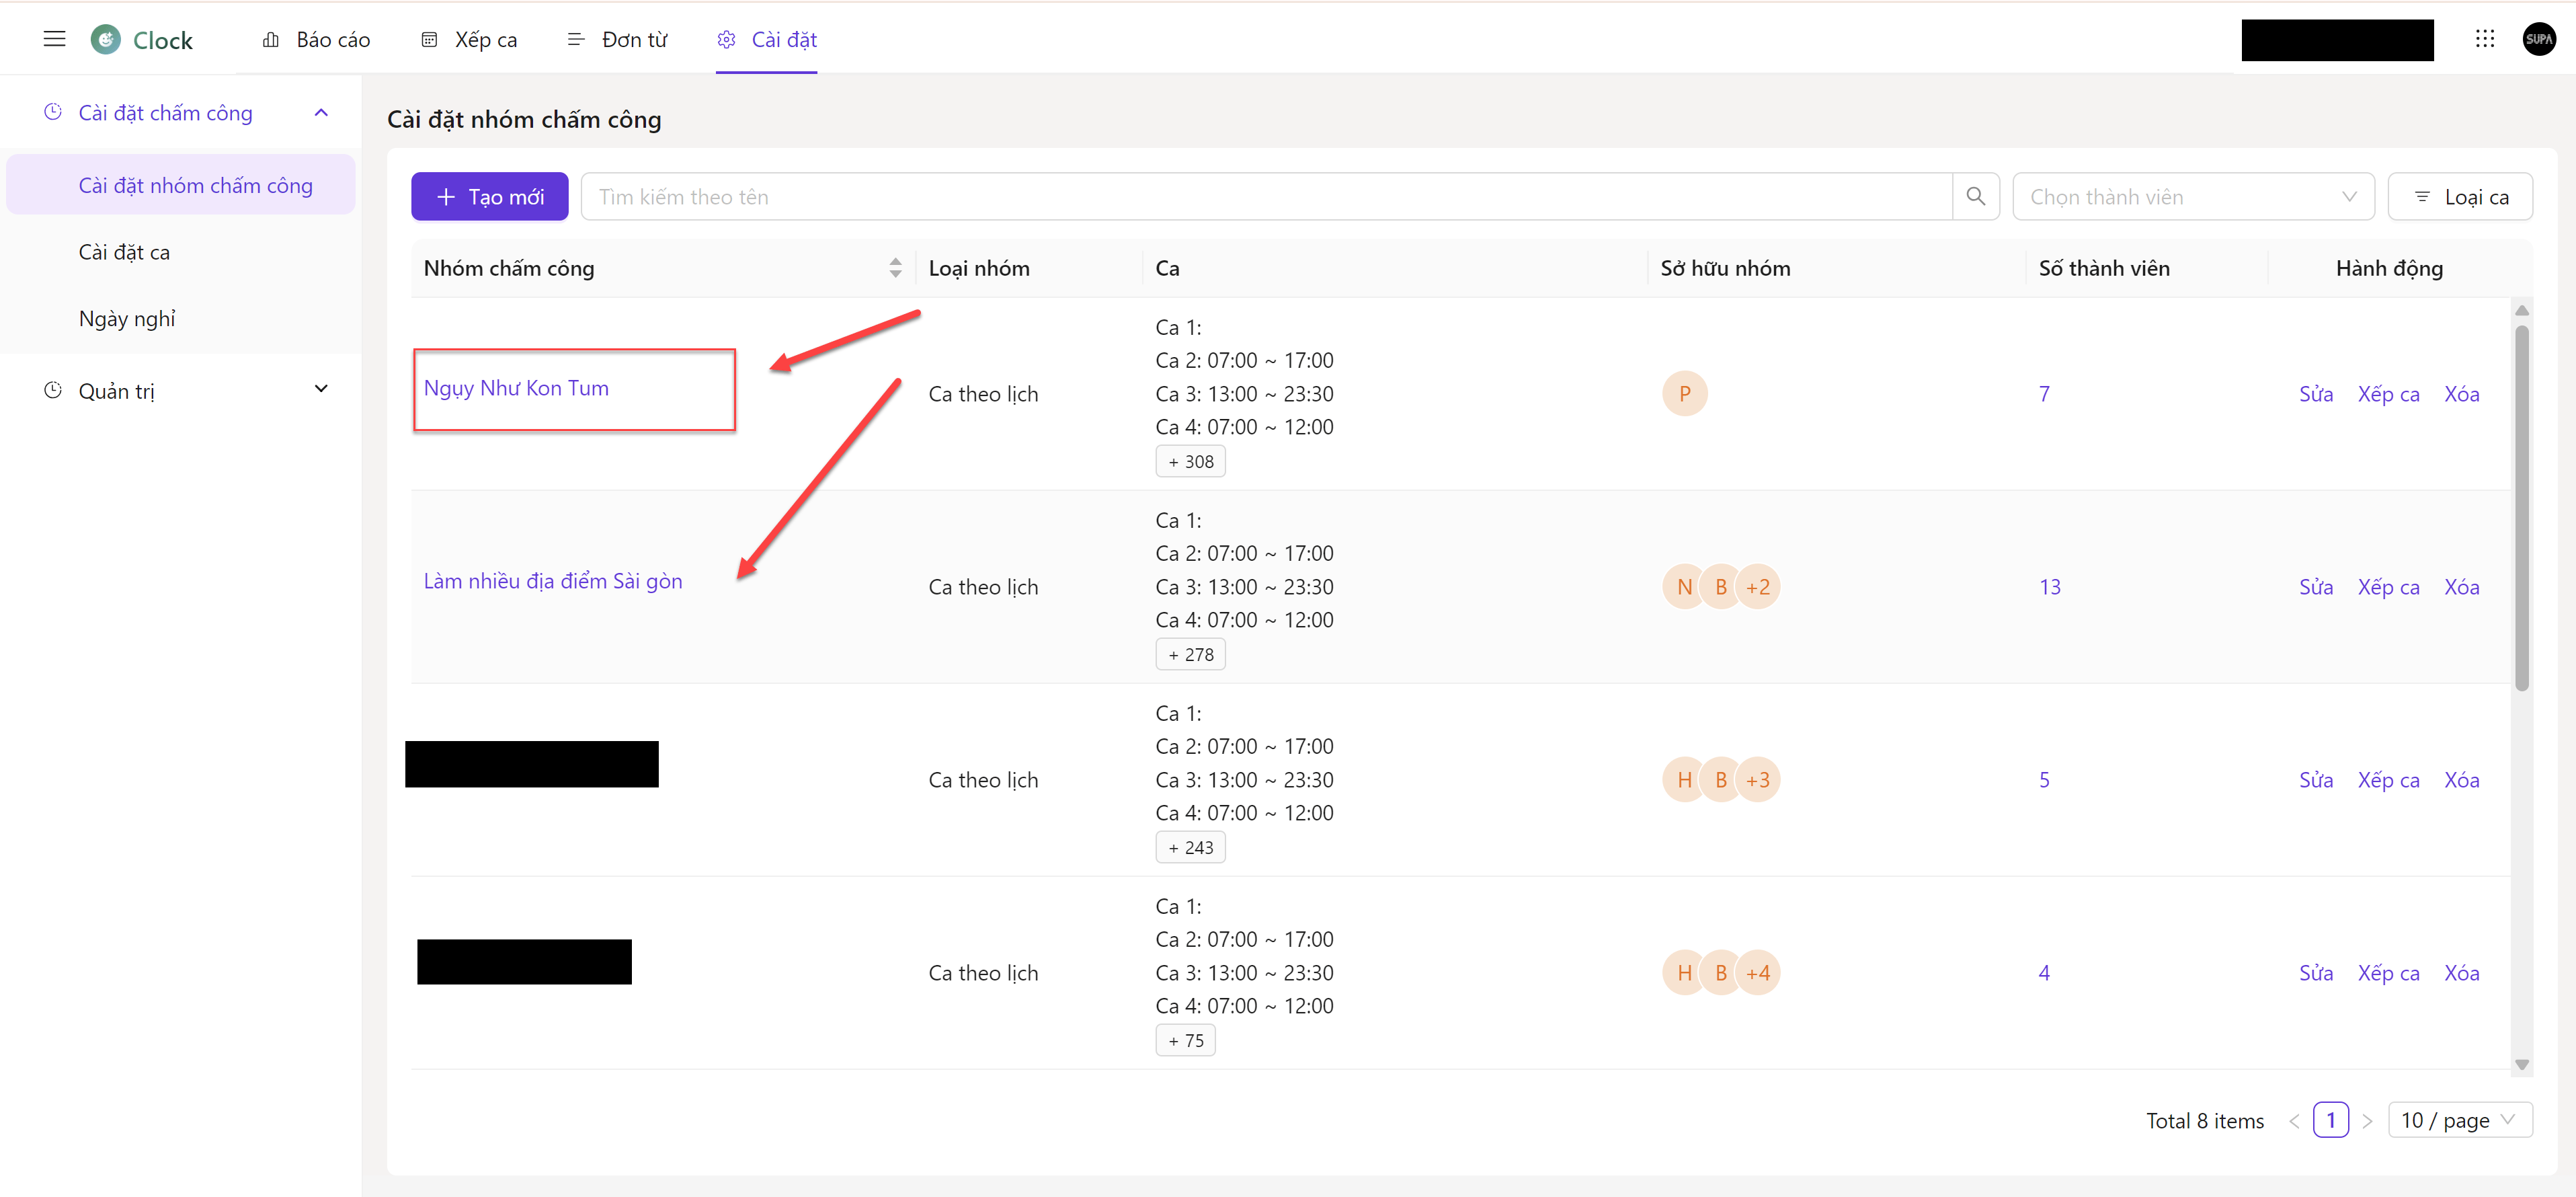
Task: Click Xóa in the 4-member row
Action: (2461, 973)
